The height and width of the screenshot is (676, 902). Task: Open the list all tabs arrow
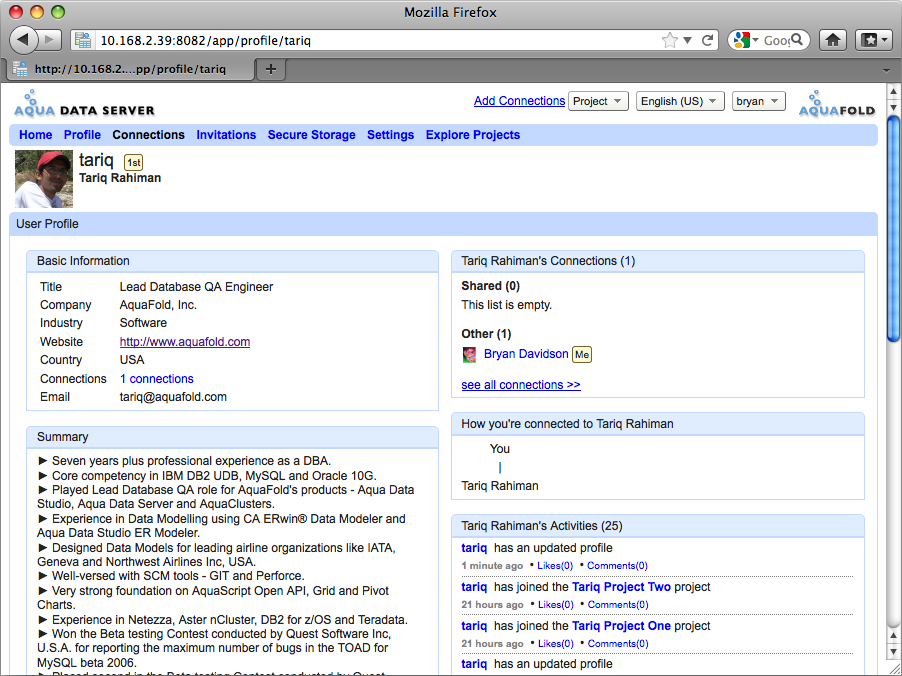coord(886,70)
